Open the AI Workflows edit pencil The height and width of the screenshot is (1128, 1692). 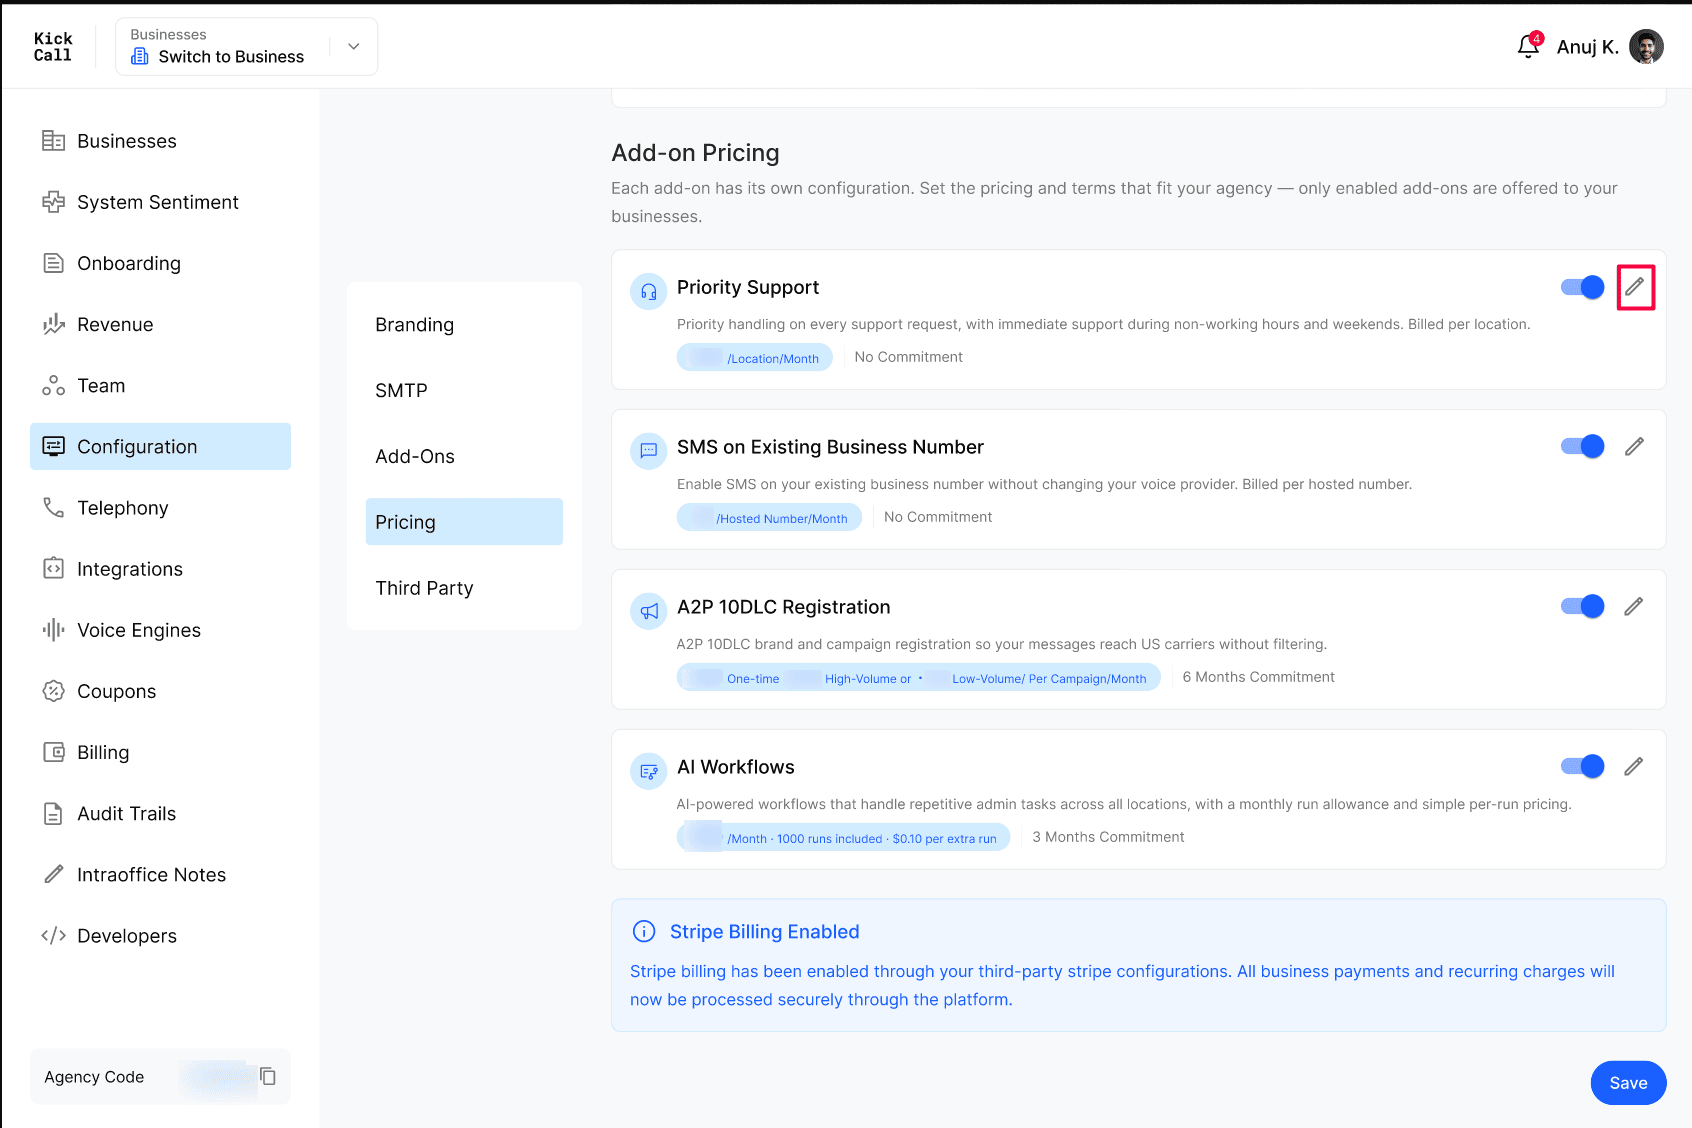1634,767
